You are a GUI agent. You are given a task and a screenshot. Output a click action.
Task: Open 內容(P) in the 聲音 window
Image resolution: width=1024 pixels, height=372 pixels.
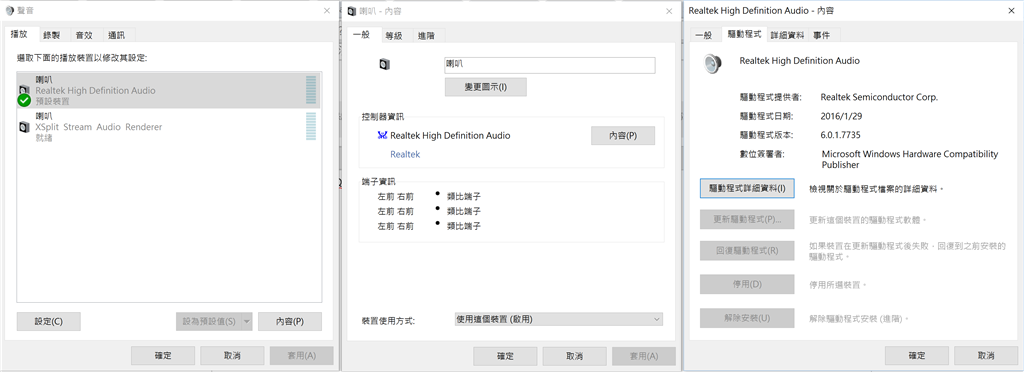[x=290, y=321]
